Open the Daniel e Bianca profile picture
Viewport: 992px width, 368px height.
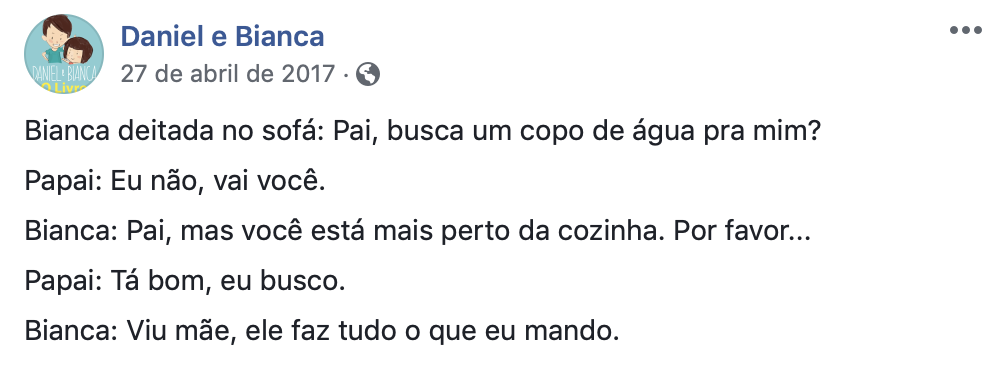[x=64, y=54]
